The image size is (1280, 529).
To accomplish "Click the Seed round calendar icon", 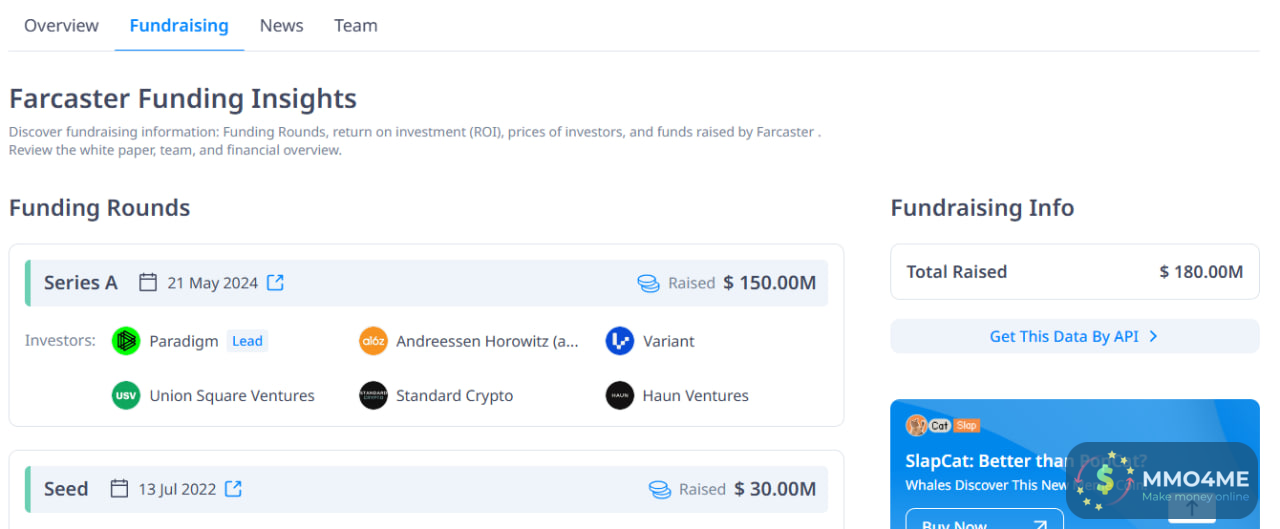I will pos(120,489).
